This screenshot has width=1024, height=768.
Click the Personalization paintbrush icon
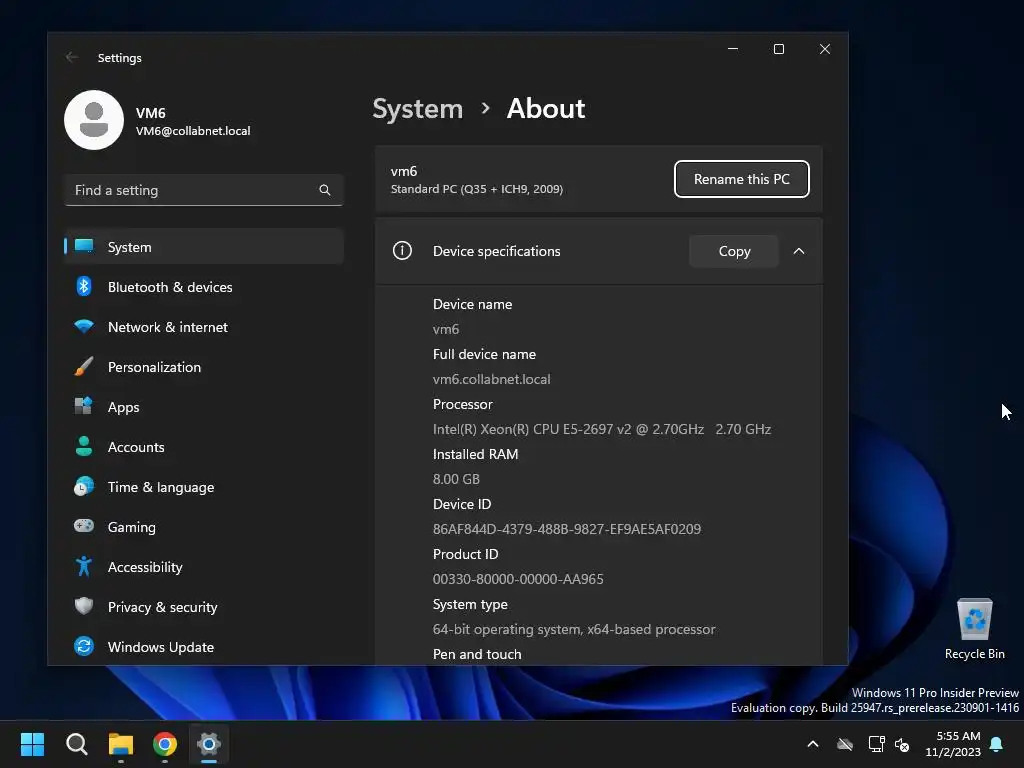[84, 367]
